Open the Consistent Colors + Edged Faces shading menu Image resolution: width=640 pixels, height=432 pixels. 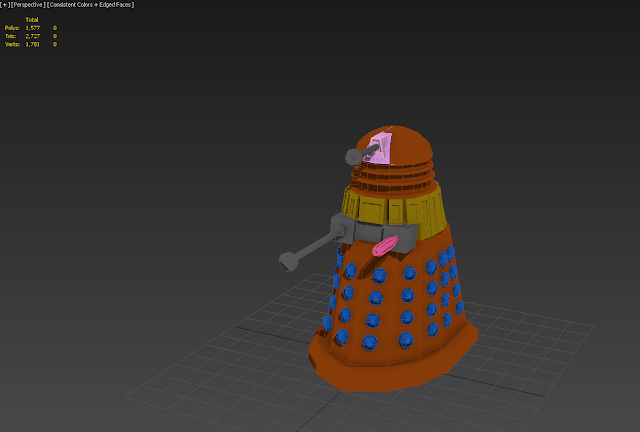point(91,5)
